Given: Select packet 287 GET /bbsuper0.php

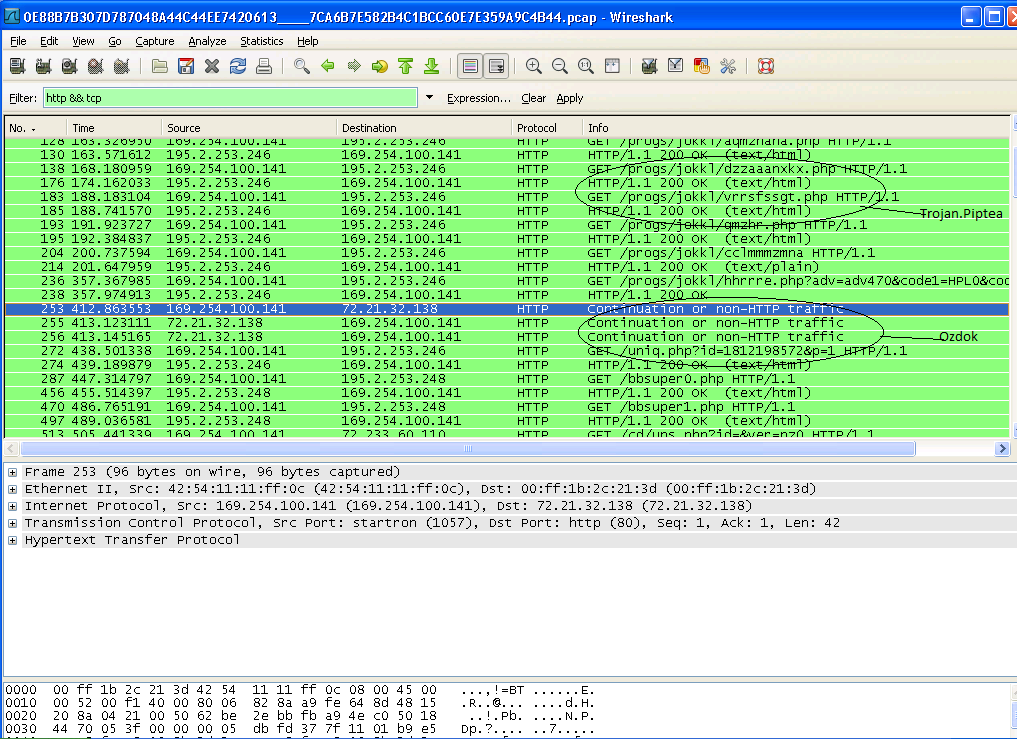Looking at the screenshot, I should tap(507, 379).
